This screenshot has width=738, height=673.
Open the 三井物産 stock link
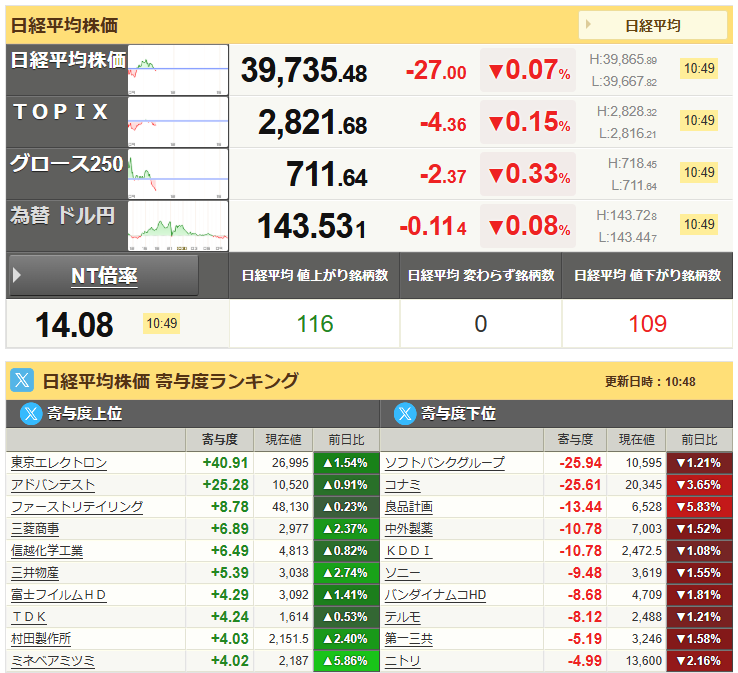[x=35, y=573]
